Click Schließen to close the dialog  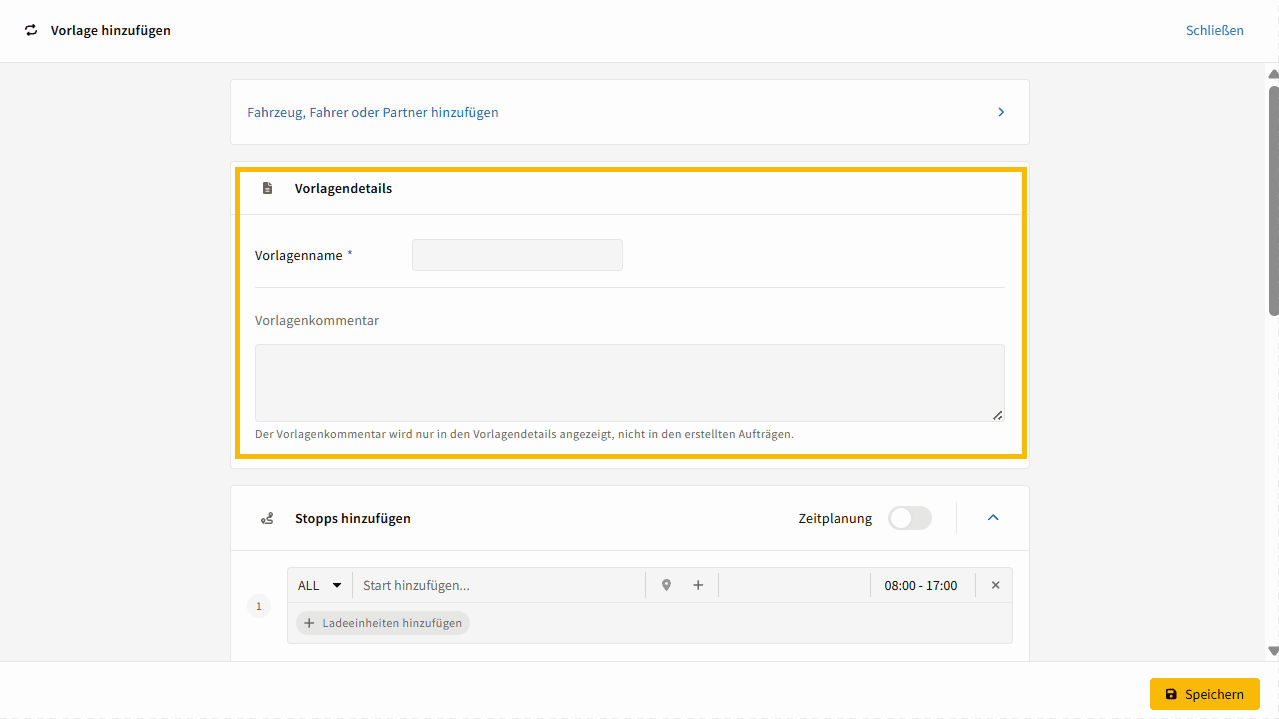pyautogui.click(x=1214, y=30)
